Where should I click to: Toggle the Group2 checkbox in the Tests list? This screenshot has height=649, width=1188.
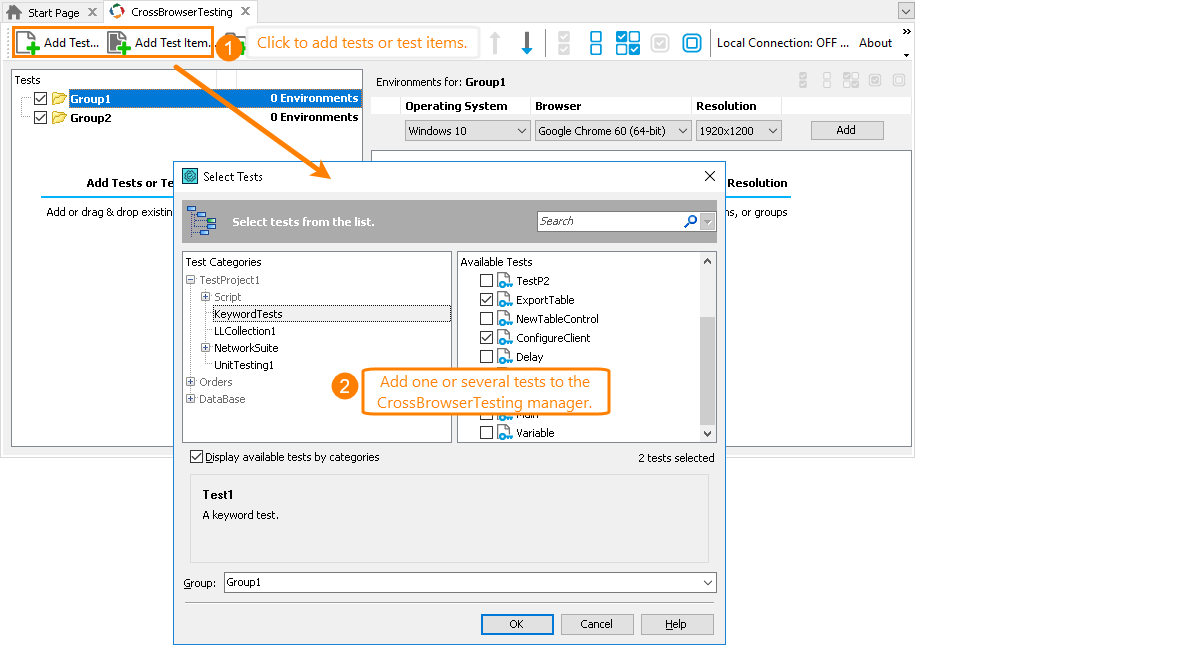tap(41, 117)
